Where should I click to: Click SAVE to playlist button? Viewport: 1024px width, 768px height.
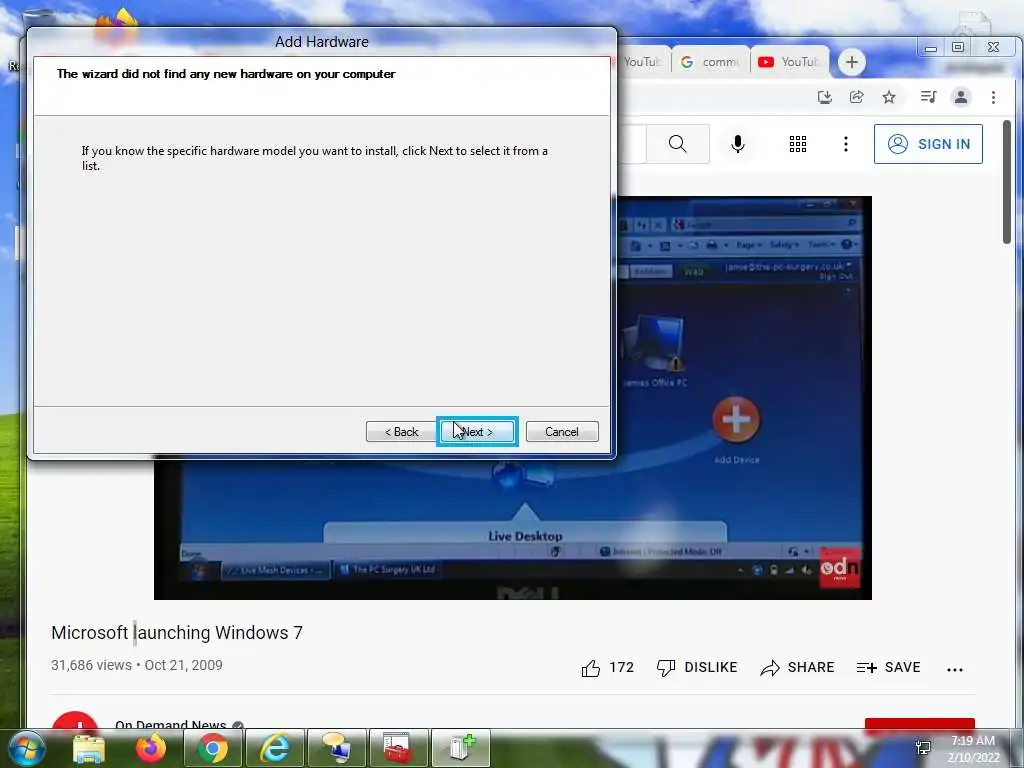(888, 667)
